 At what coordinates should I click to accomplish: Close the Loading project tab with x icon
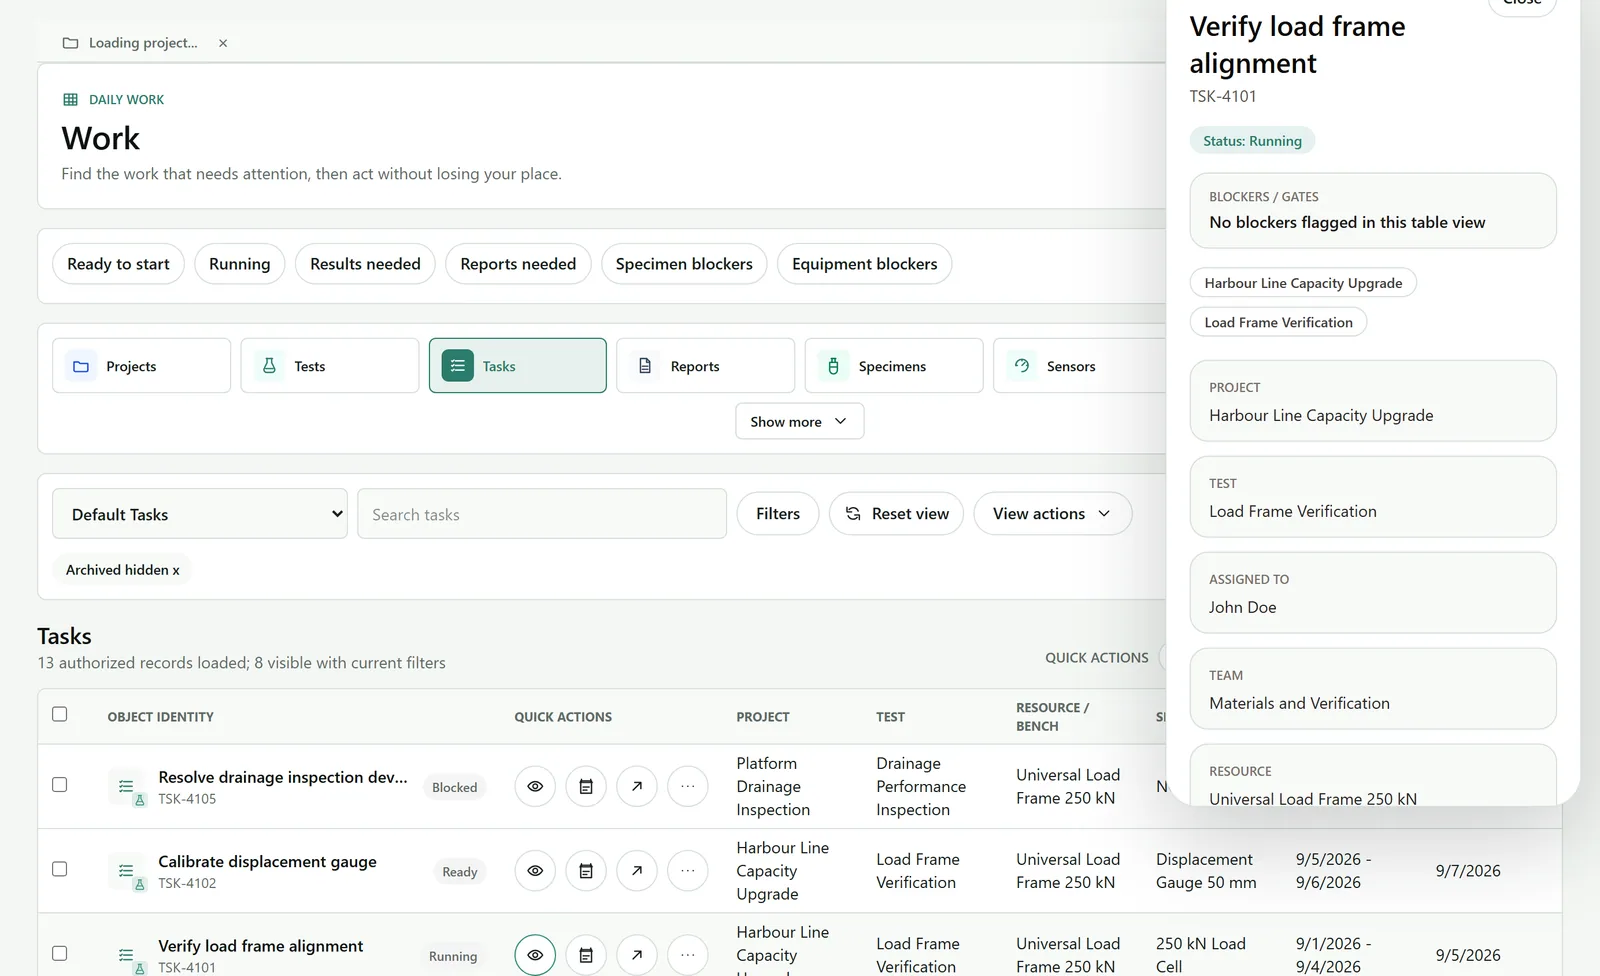pos(223,43)
